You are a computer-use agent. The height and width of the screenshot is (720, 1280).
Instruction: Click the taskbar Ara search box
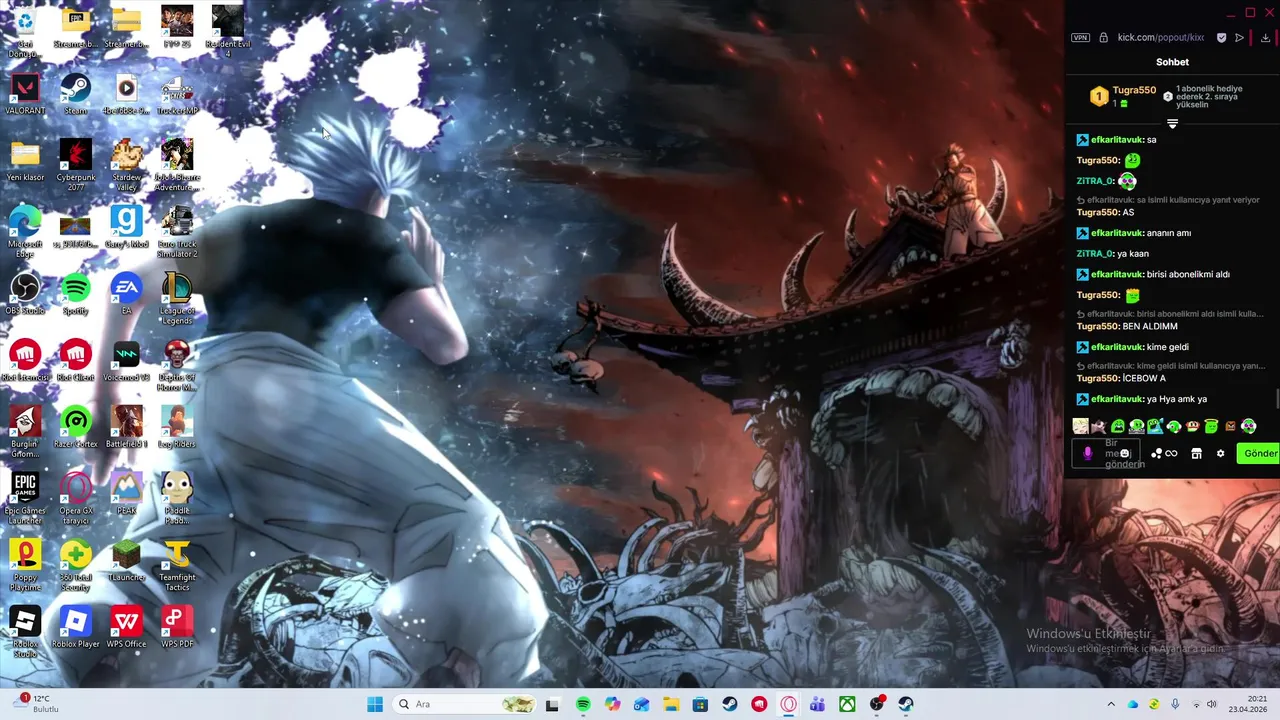(x=465, y=704)
